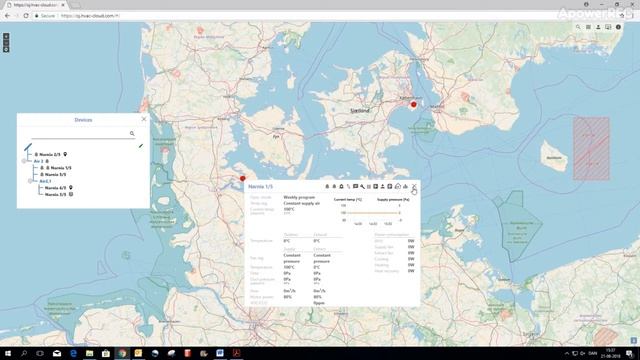Click the house icon in the Narnia 1/5 toolbar
This screenshot has height=360, width=640.
[x=398, y=186]
